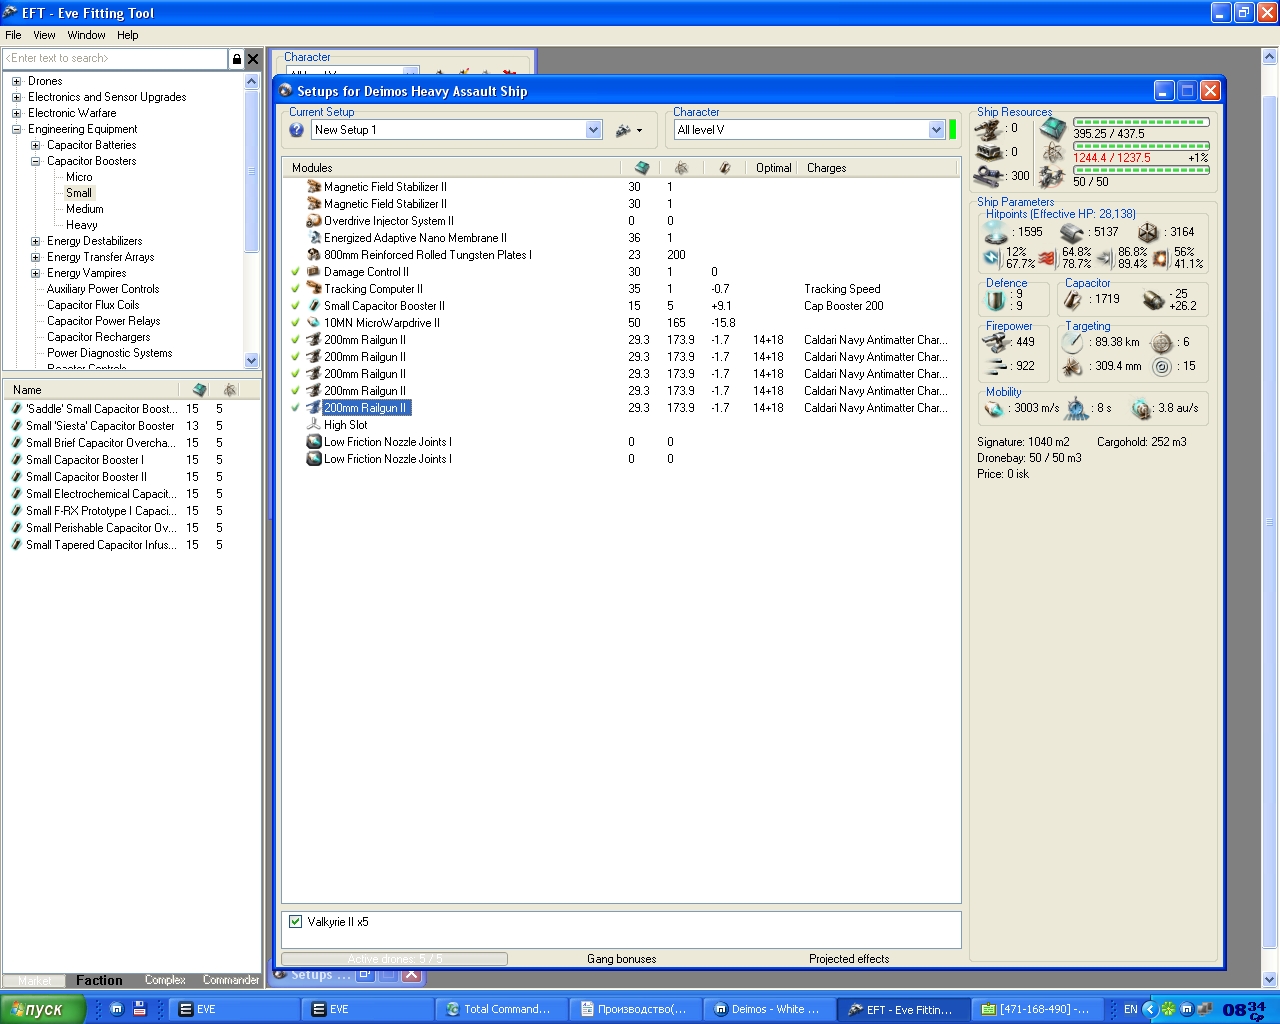Image resolution: width=1280 pixels, height=1024 pixels.
Task: Click the max velocity icon showing 3003 m/s
Action: point(995,408)
